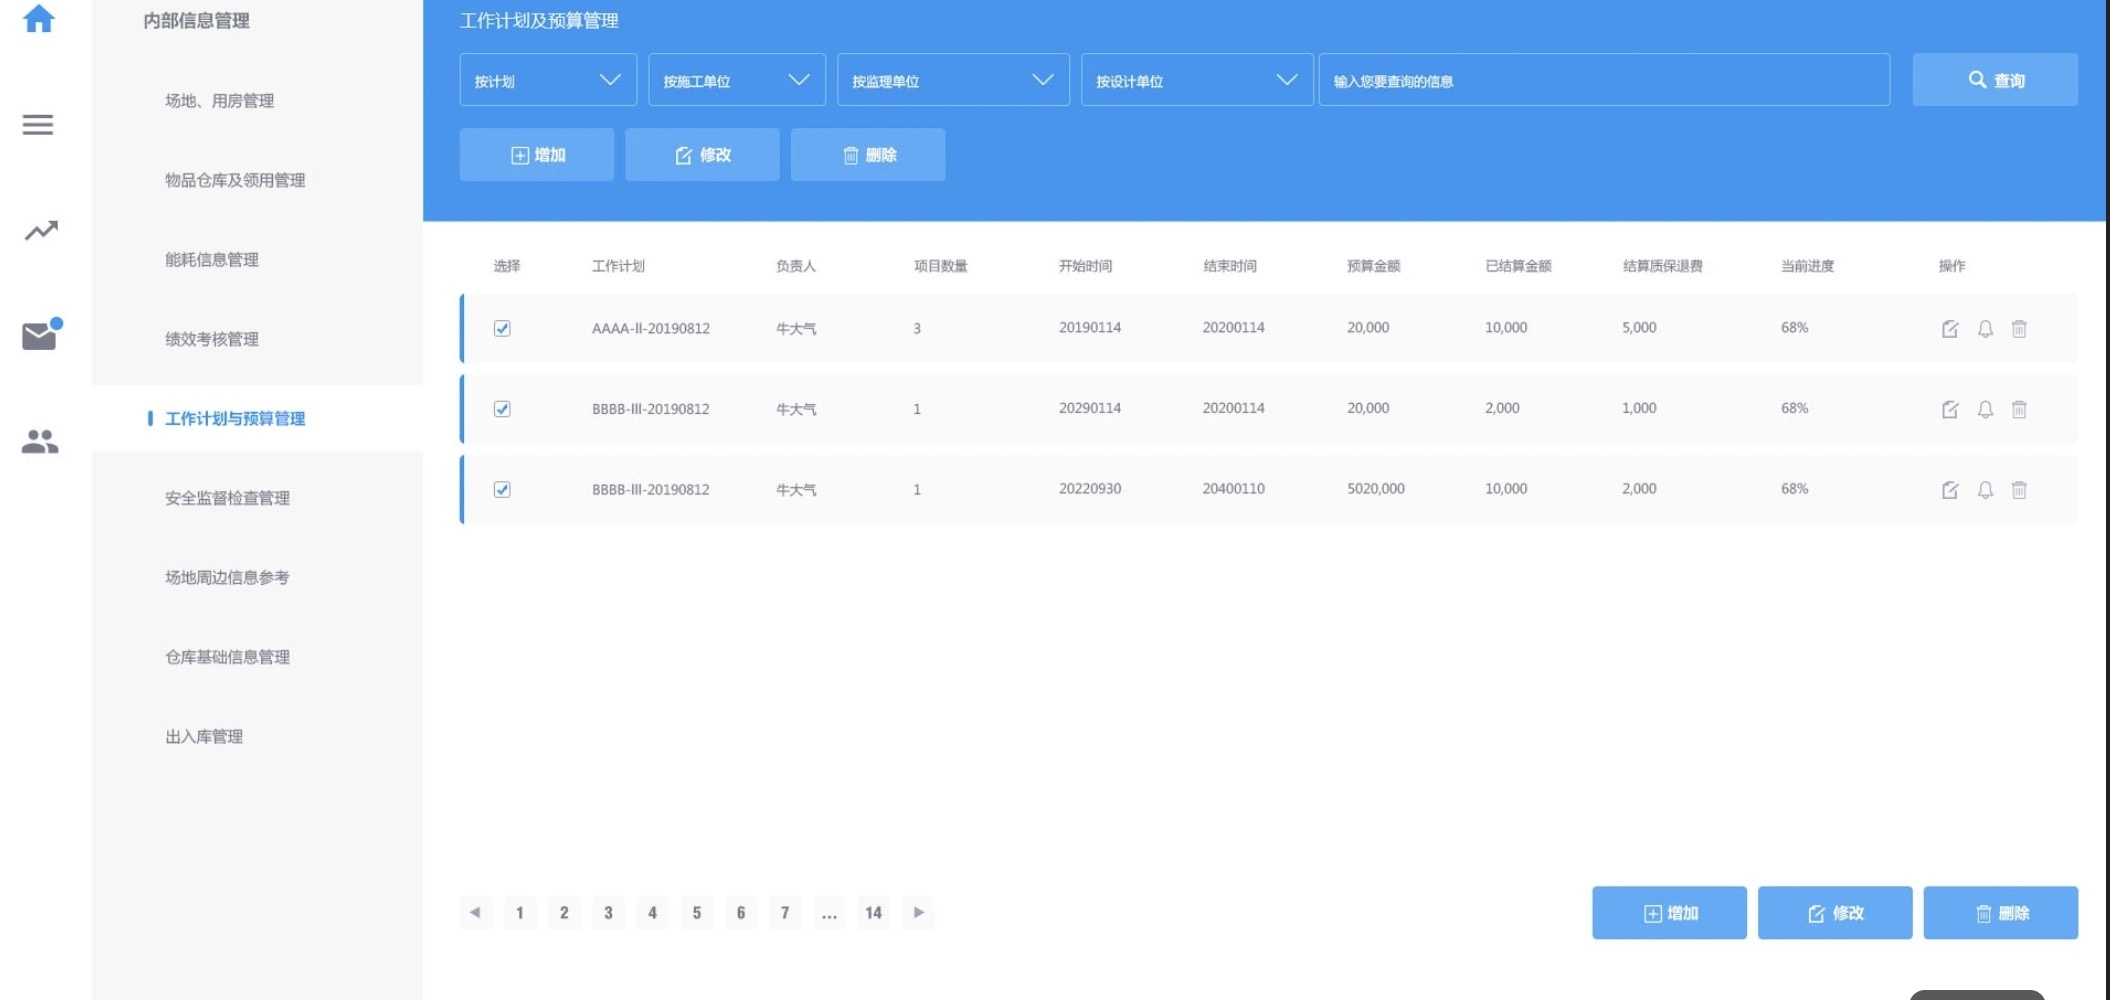Uncheck the checkbox for AAAA-II-20190812
2110x1000 pixels.
click(x=502, y=328)
